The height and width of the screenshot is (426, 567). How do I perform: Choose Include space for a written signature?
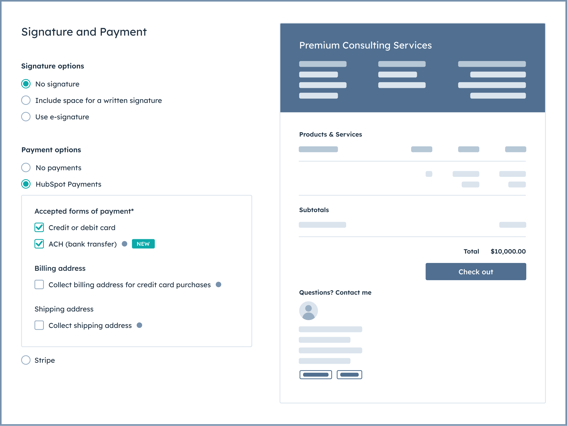click(26, 100)
